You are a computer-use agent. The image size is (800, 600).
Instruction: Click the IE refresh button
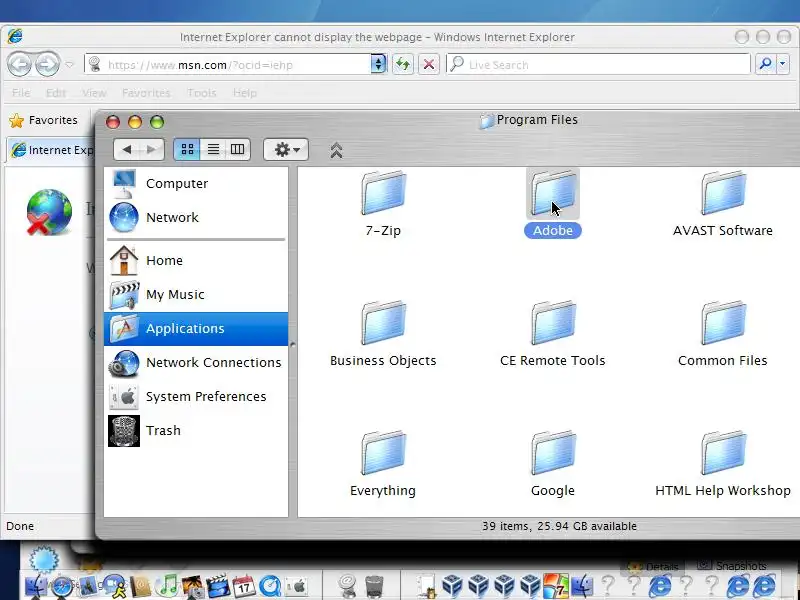point(403,64)
